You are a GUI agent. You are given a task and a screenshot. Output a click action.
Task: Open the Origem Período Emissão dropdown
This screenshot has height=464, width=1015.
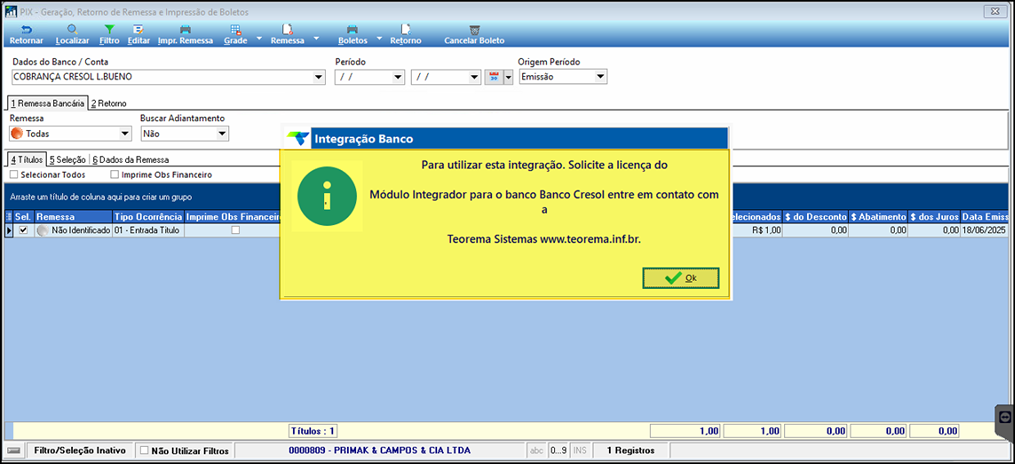(x=601, y=77)
